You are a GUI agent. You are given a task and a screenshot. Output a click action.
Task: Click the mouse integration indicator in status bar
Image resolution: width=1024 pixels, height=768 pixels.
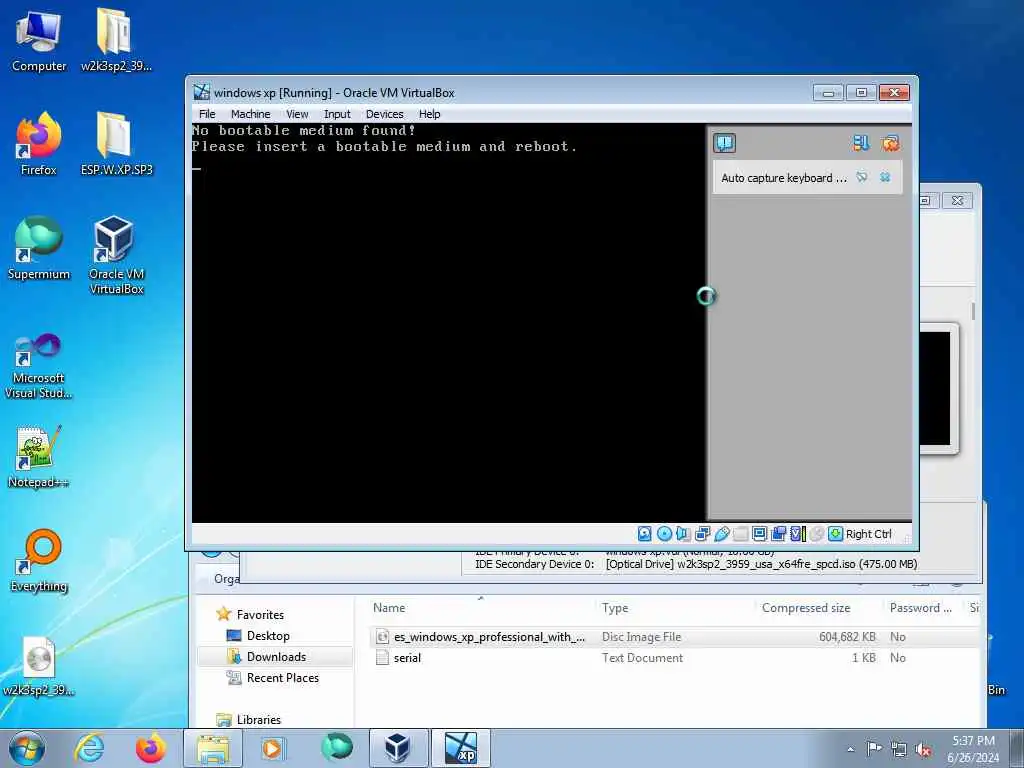pos(816,534)
